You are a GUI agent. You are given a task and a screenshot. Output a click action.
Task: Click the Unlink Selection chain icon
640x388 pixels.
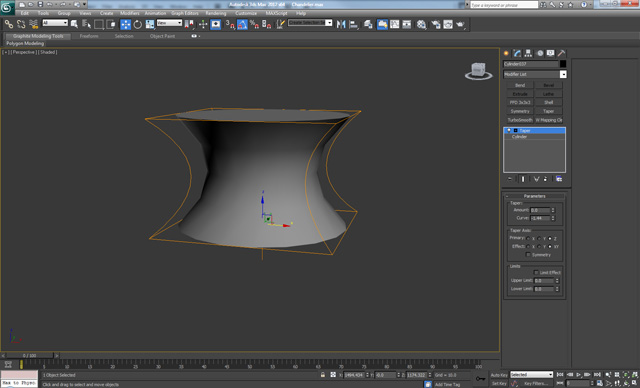(x=21, y=24)
